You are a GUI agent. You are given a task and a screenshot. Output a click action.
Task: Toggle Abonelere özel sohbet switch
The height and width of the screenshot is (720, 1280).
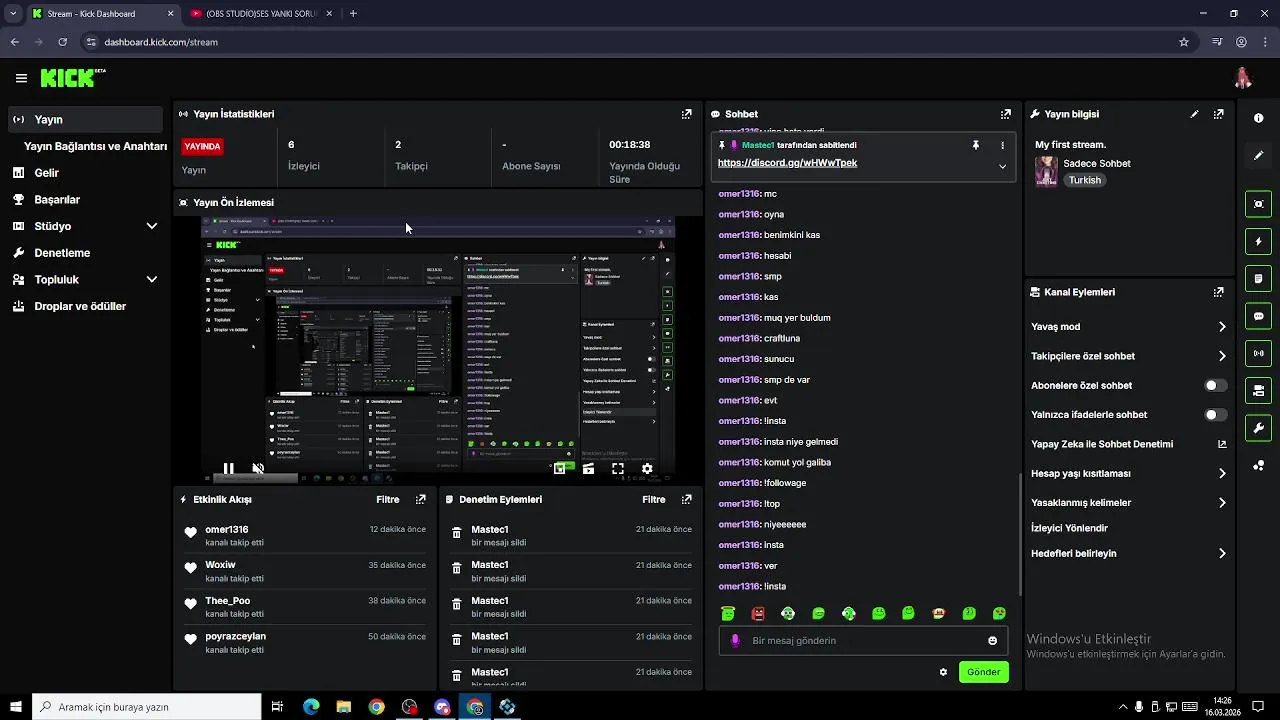coord(1215,385)
